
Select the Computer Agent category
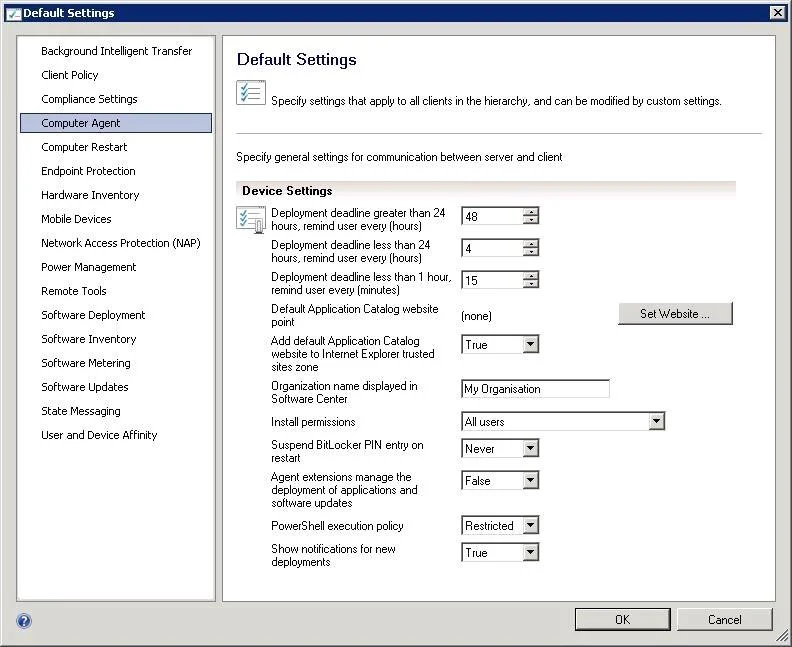(x=116, y=123)
